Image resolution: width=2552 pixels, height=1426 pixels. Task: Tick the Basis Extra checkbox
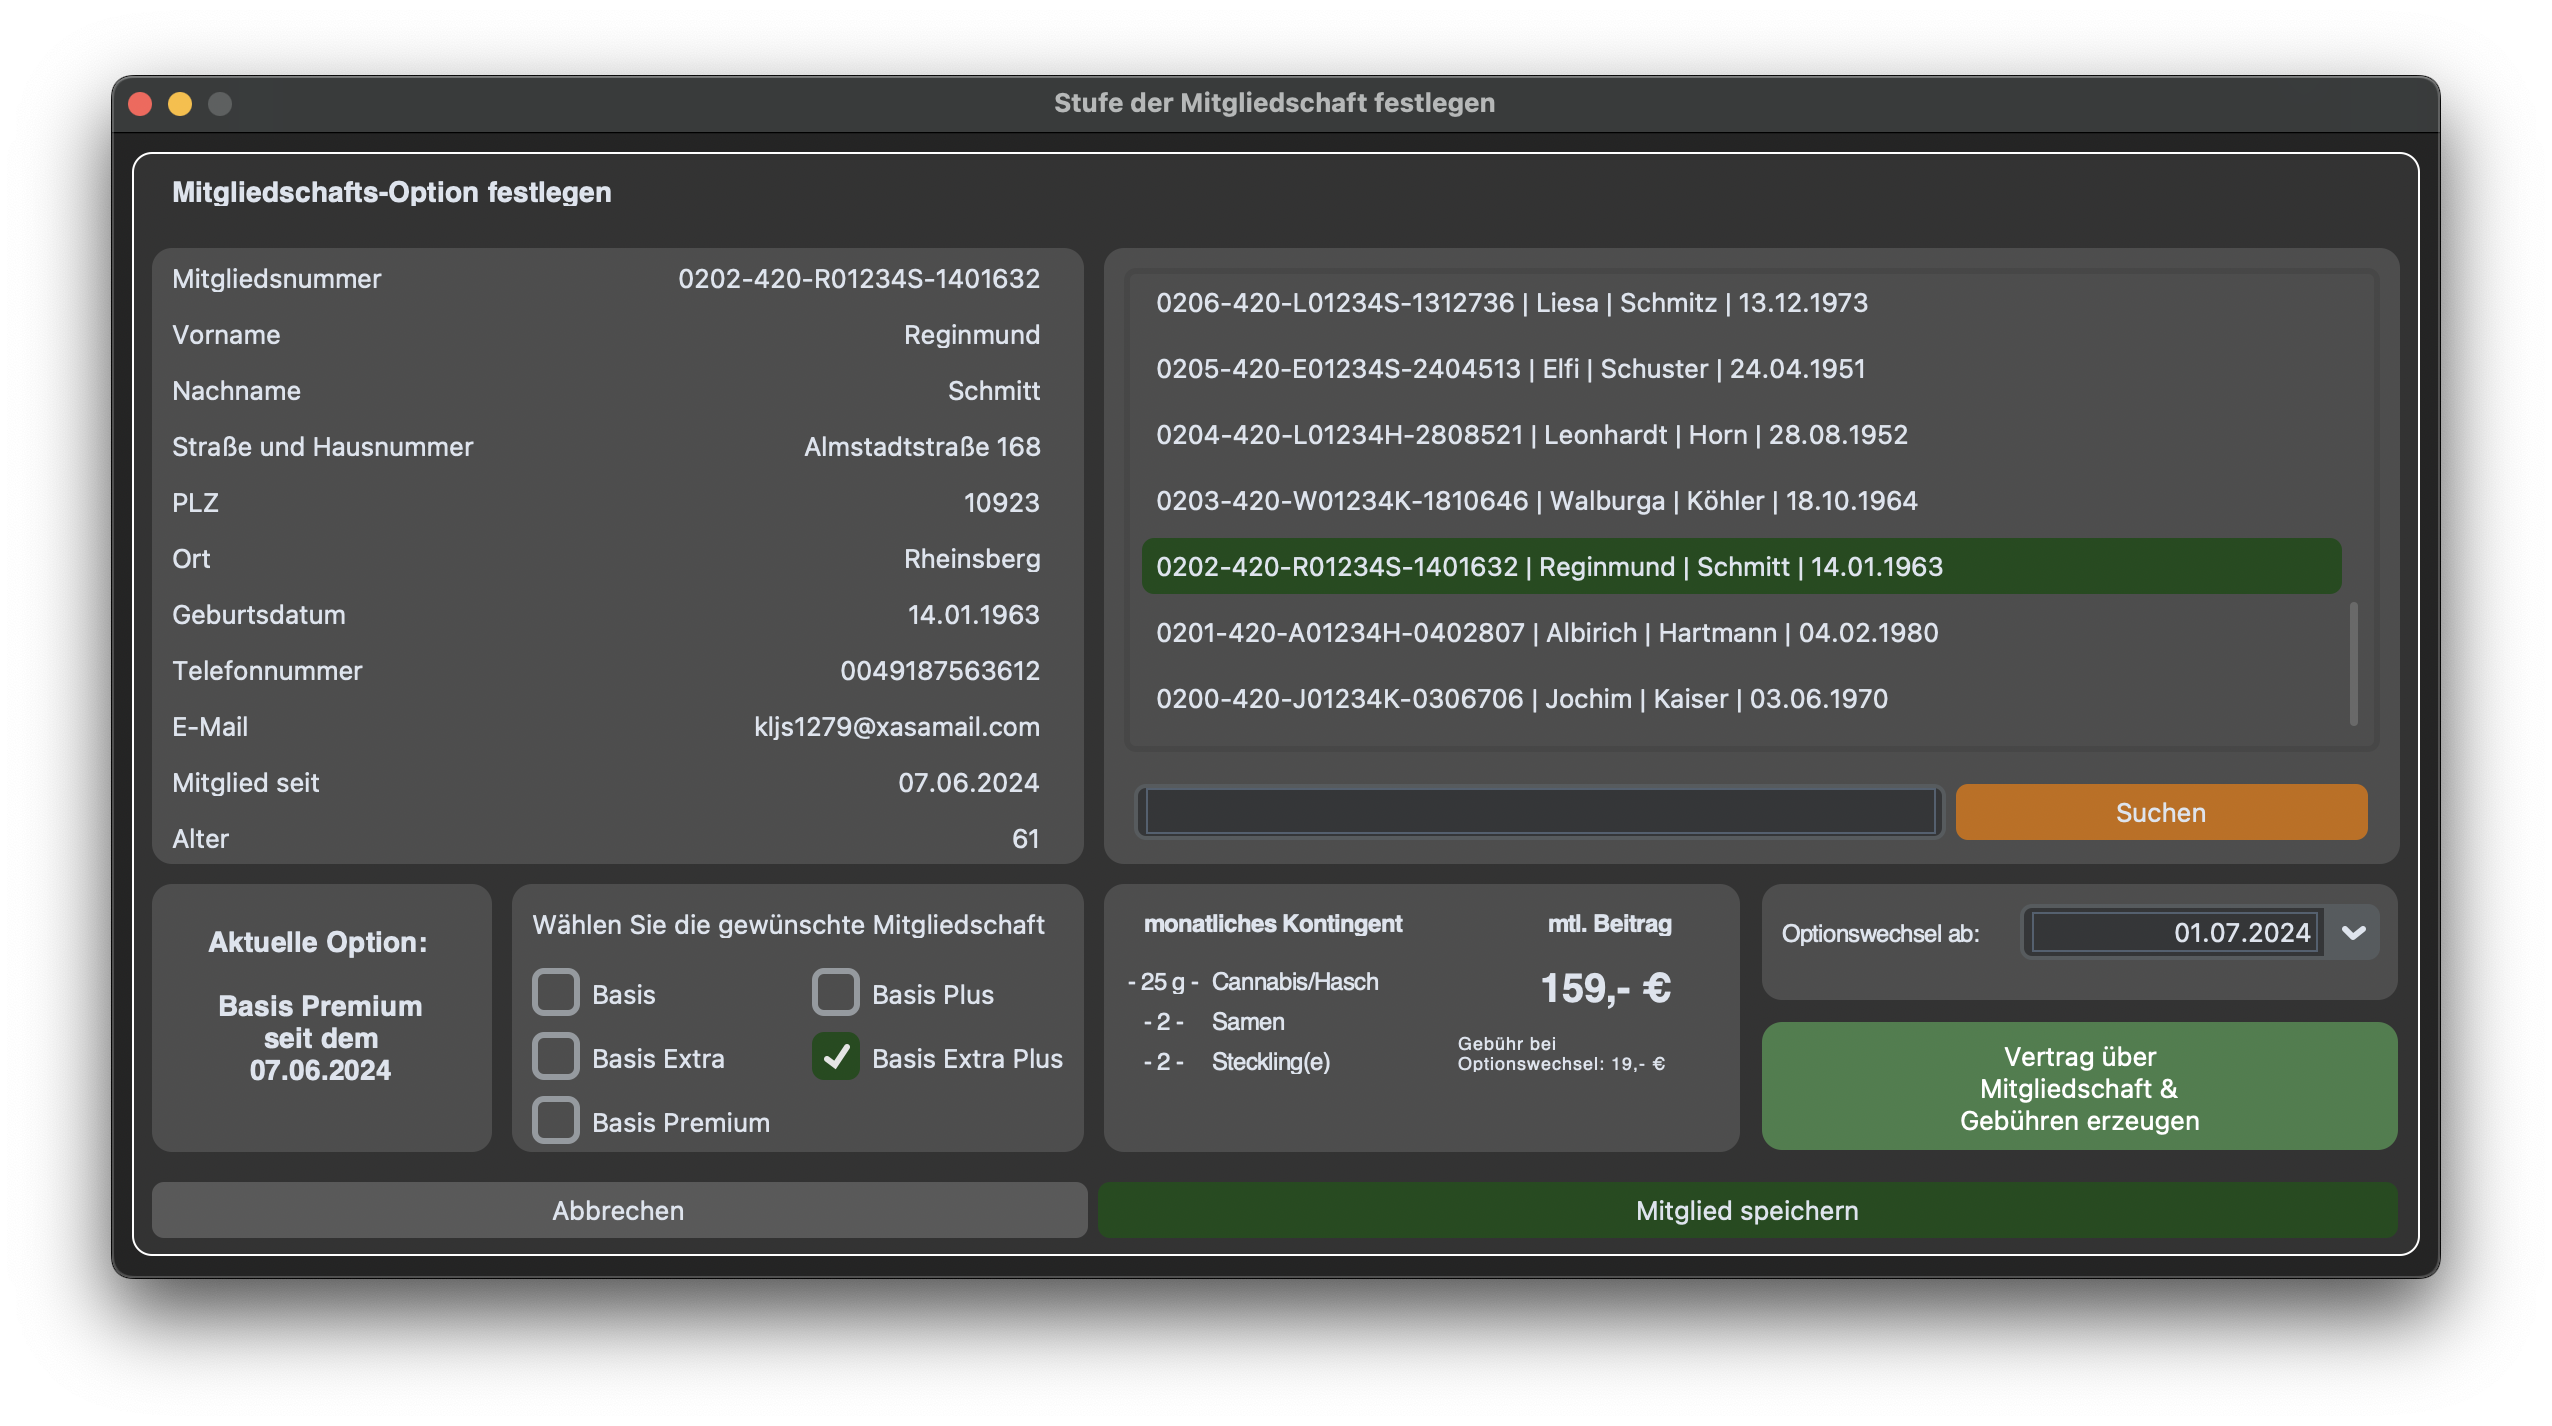[x=556, y=1057]
